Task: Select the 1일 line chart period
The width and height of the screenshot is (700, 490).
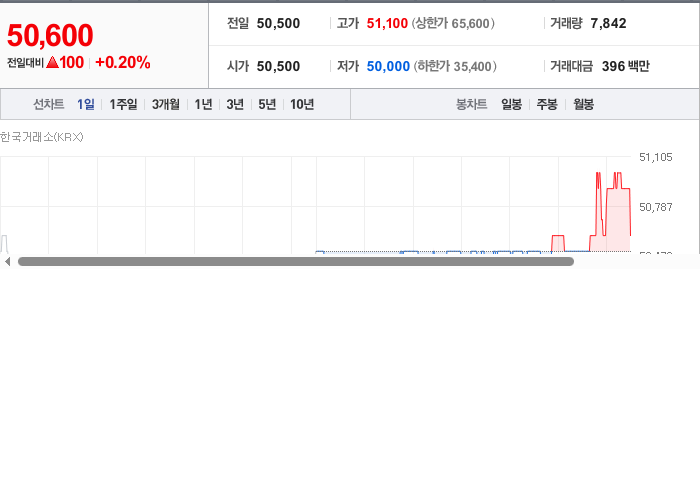Action: pos(86,104)
